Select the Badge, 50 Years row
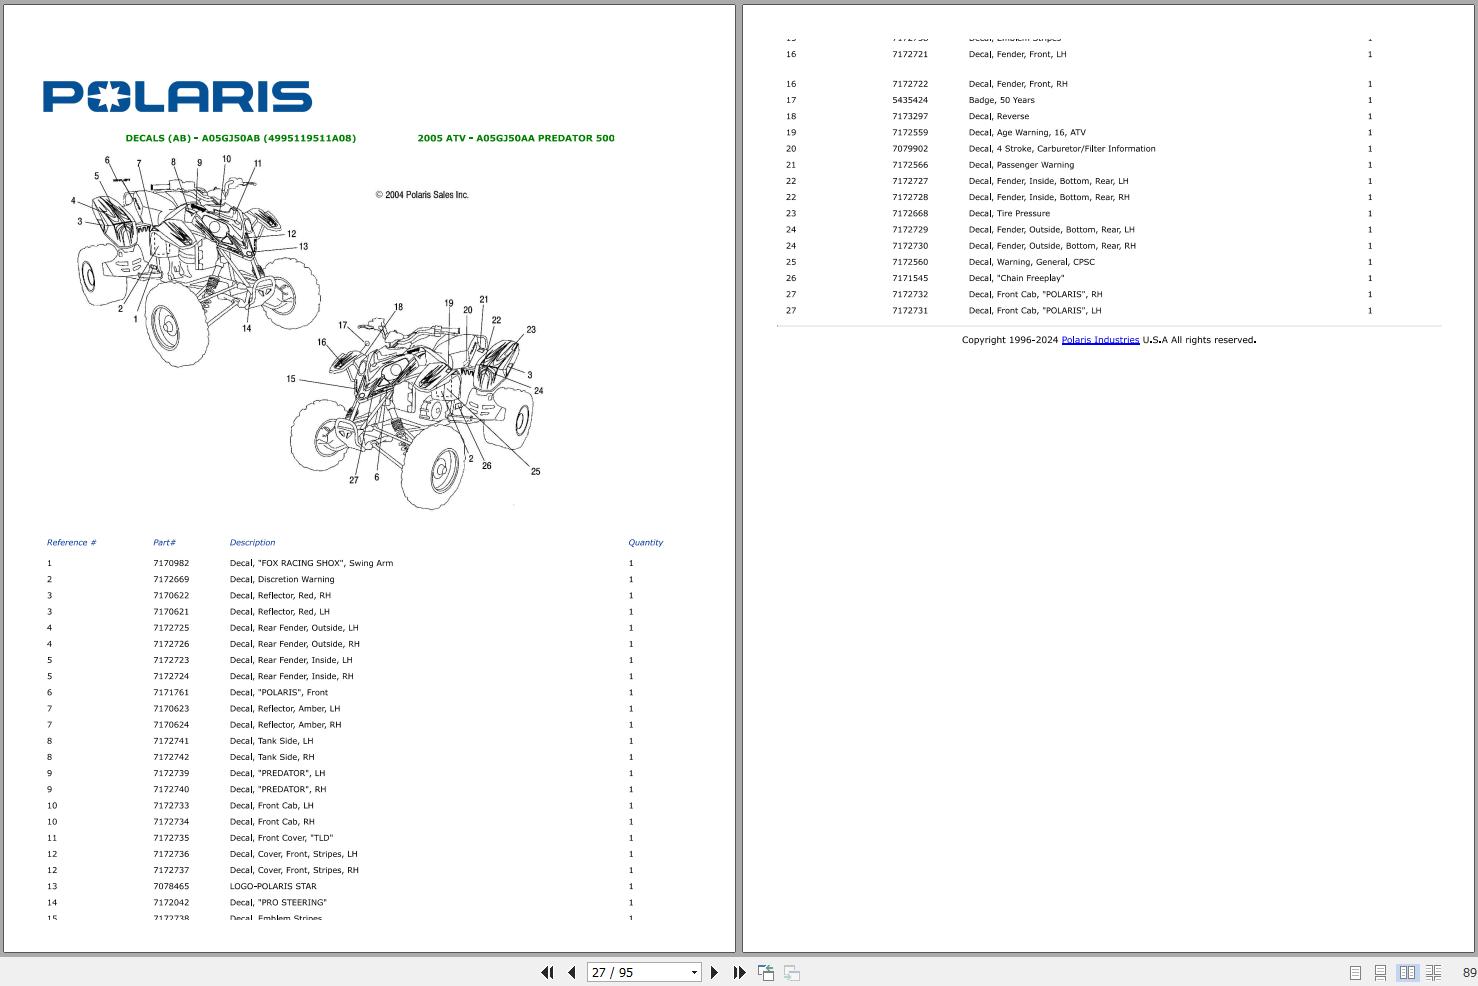This screenshot has height=986, width=1478. pos(1001,100)
